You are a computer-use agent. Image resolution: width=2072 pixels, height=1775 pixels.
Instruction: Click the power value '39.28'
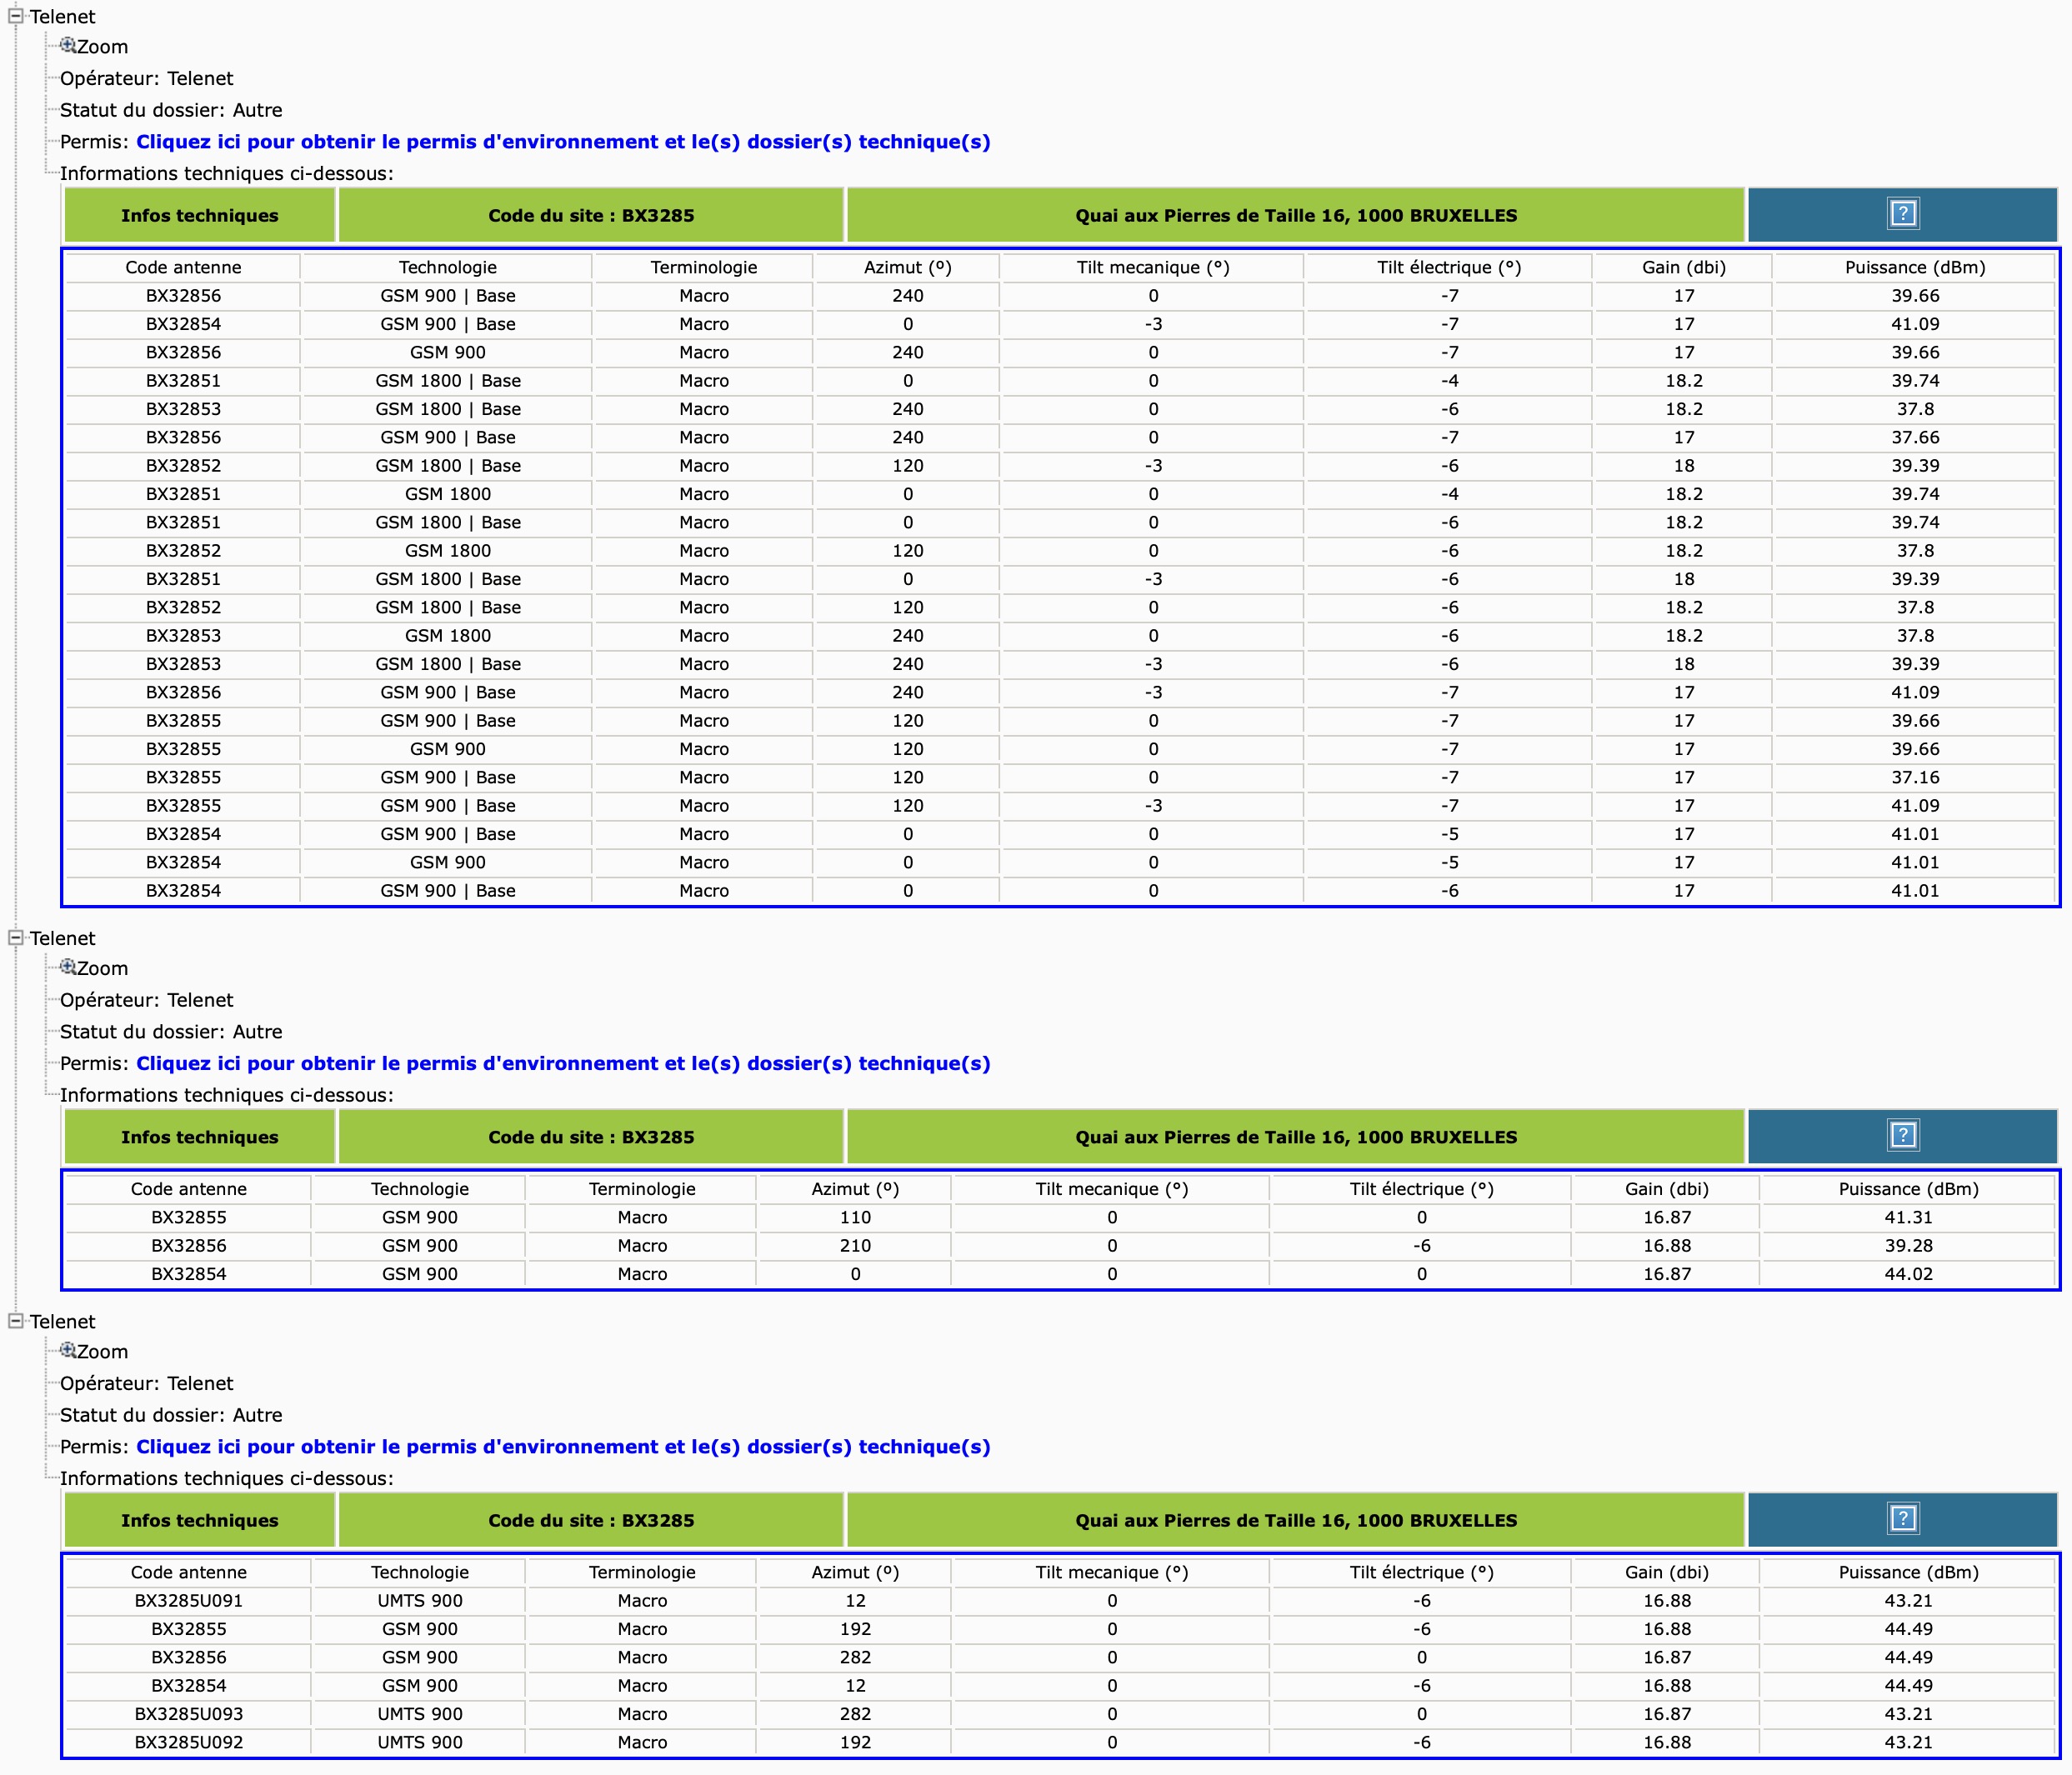pos(1908,1246)
